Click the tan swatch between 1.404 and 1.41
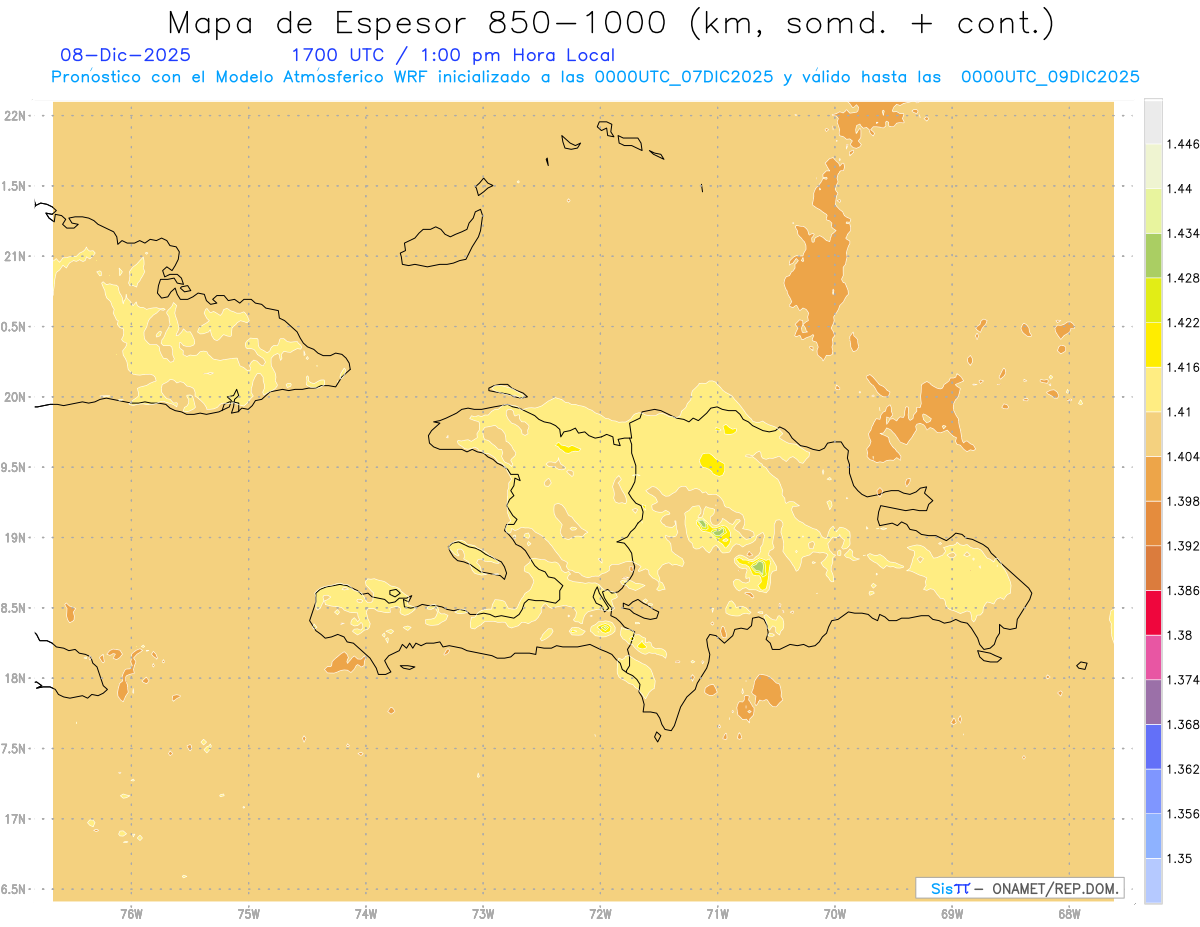1200x927 pixels. (1153, 433)
